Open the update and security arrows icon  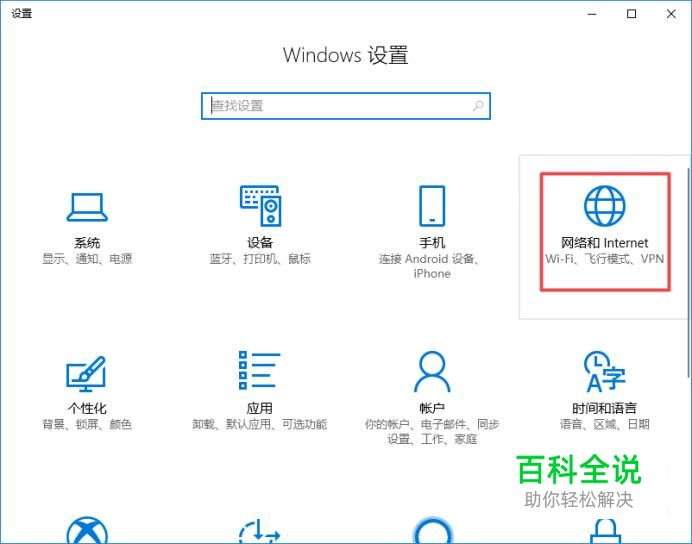pyautogui.click(x=260, y=531)
